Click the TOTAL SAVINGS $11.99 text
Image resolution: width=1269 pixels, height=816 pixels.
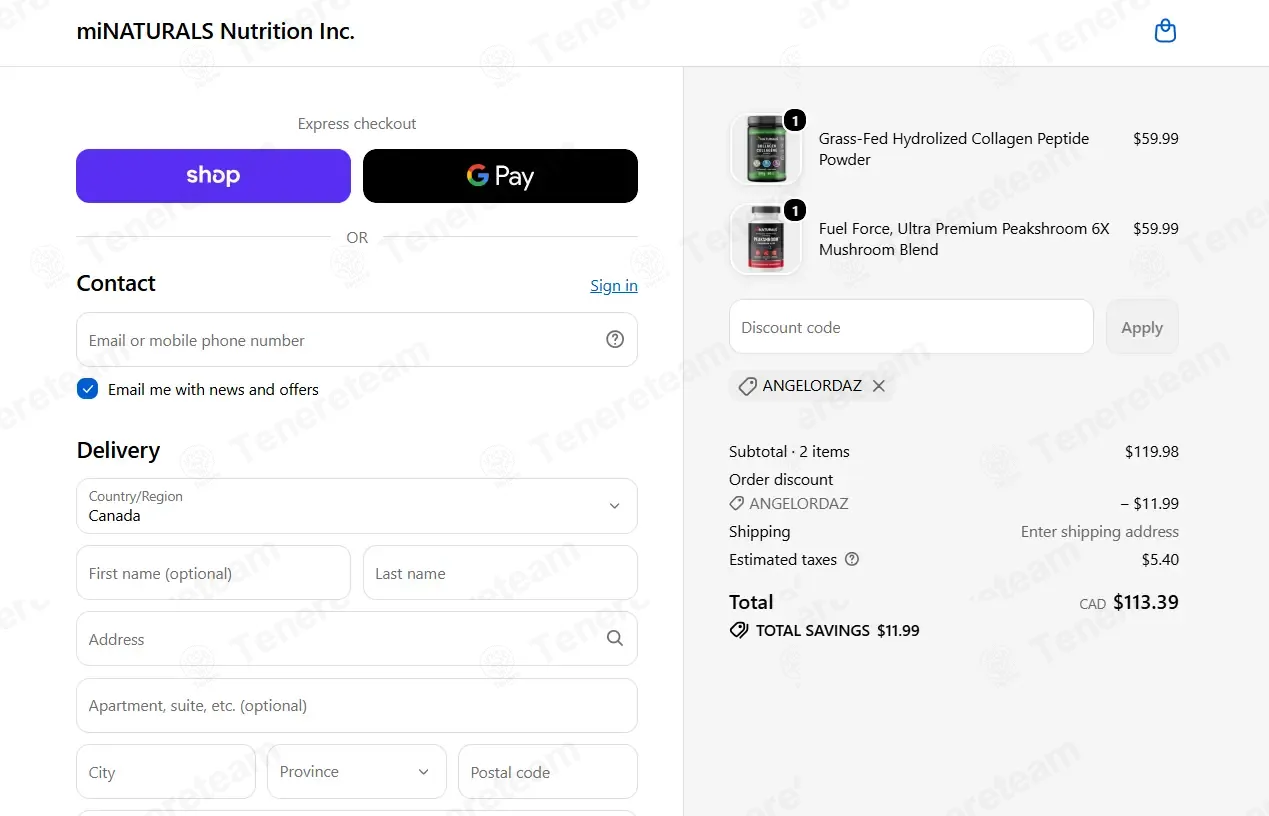click(x=837, y=630)
